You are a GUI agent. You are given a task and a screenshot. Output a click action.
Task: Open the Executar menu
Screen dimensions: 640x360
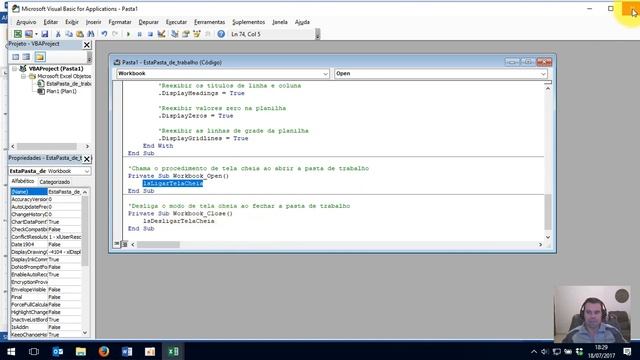coord(176,22)
